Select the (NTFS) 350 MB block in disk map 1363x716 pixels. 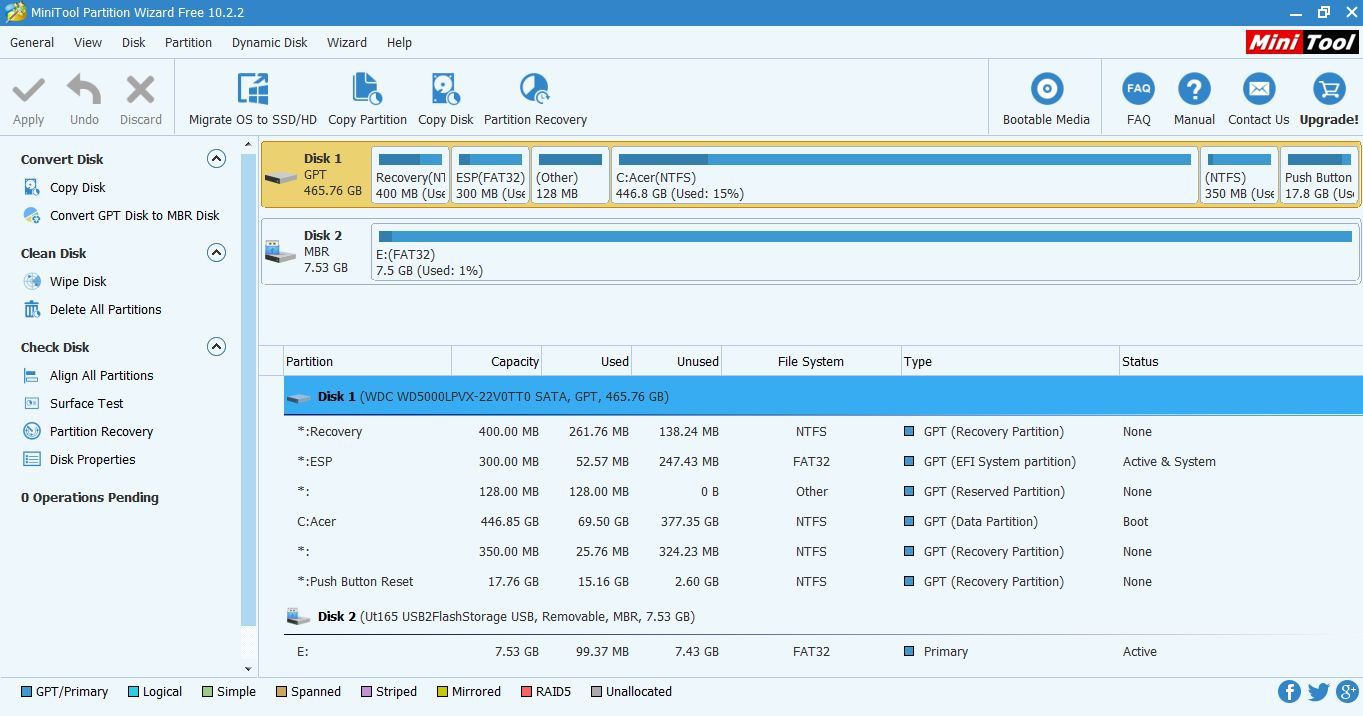[1240, 175]
